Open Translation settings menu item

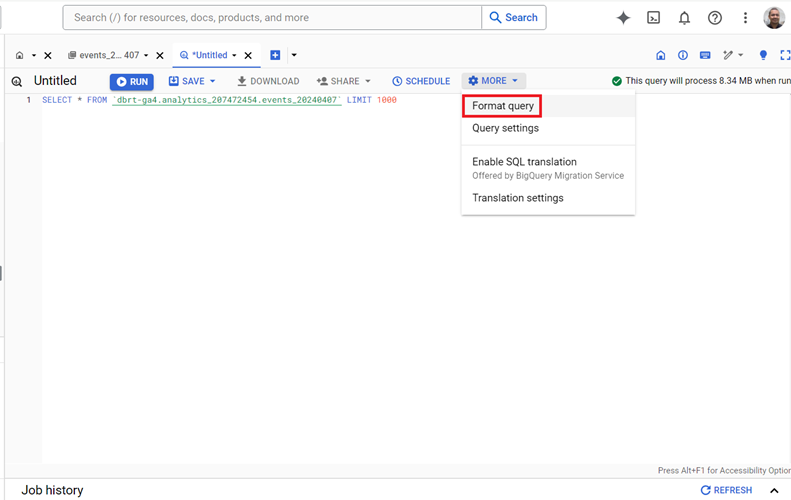pyautogui.click(x=548, y=198)
